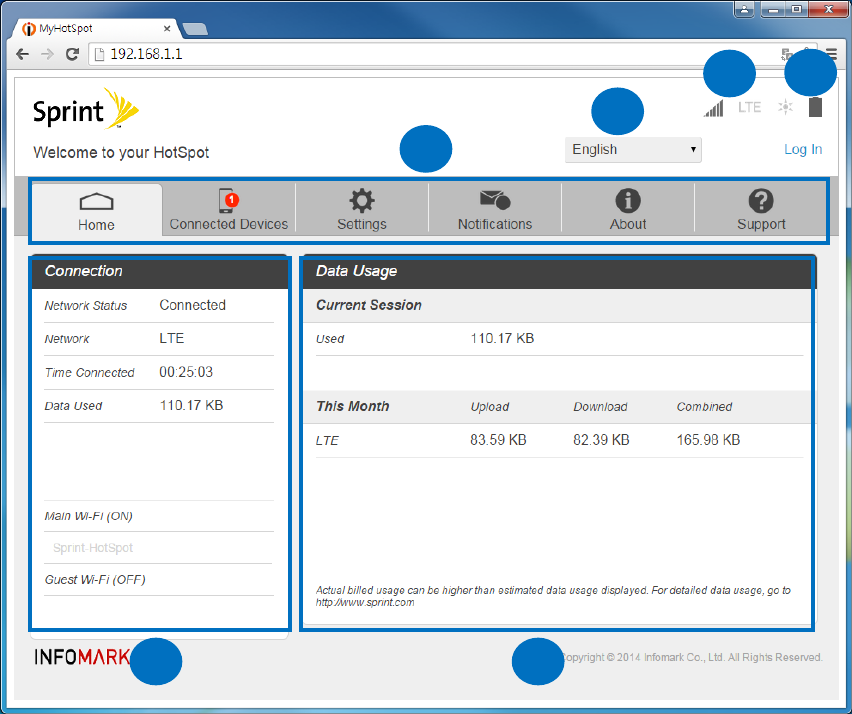This screenshot has height=714, width=852.
Task: Click the Current Session heading
Action: [x=369, y=305]
